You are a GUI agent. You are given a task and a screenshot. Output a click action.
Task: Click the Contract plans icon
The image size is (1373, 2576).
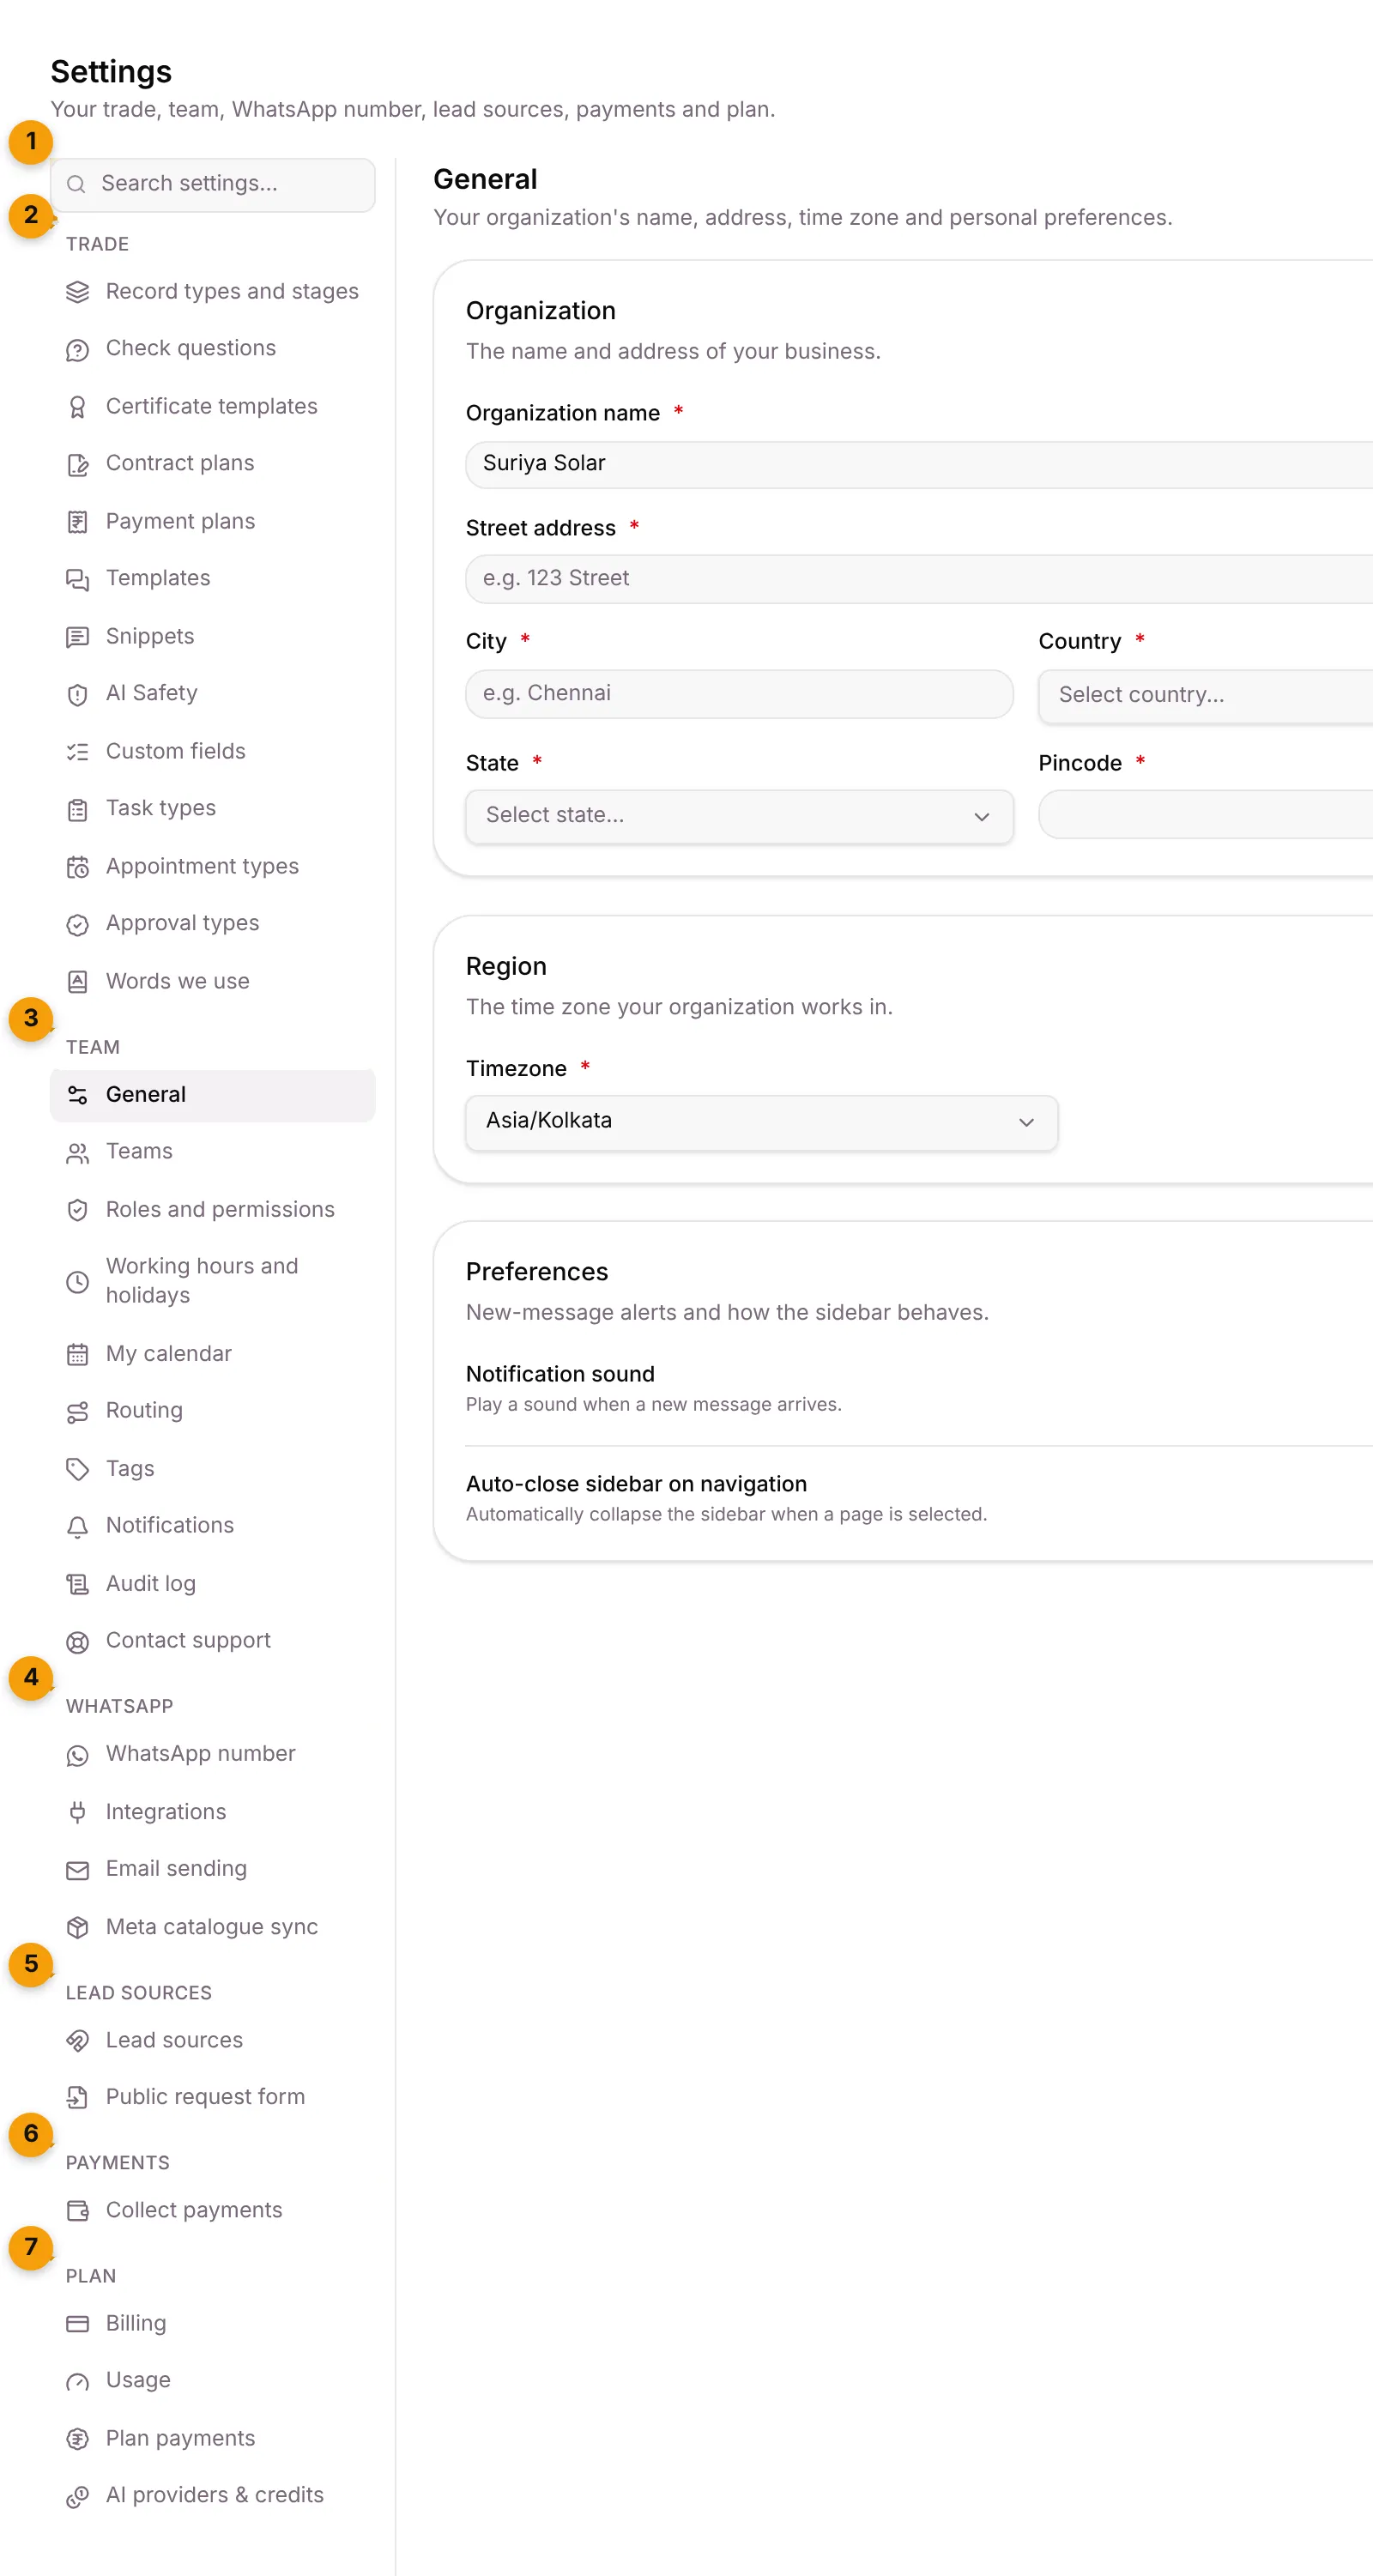click(77, 464)
